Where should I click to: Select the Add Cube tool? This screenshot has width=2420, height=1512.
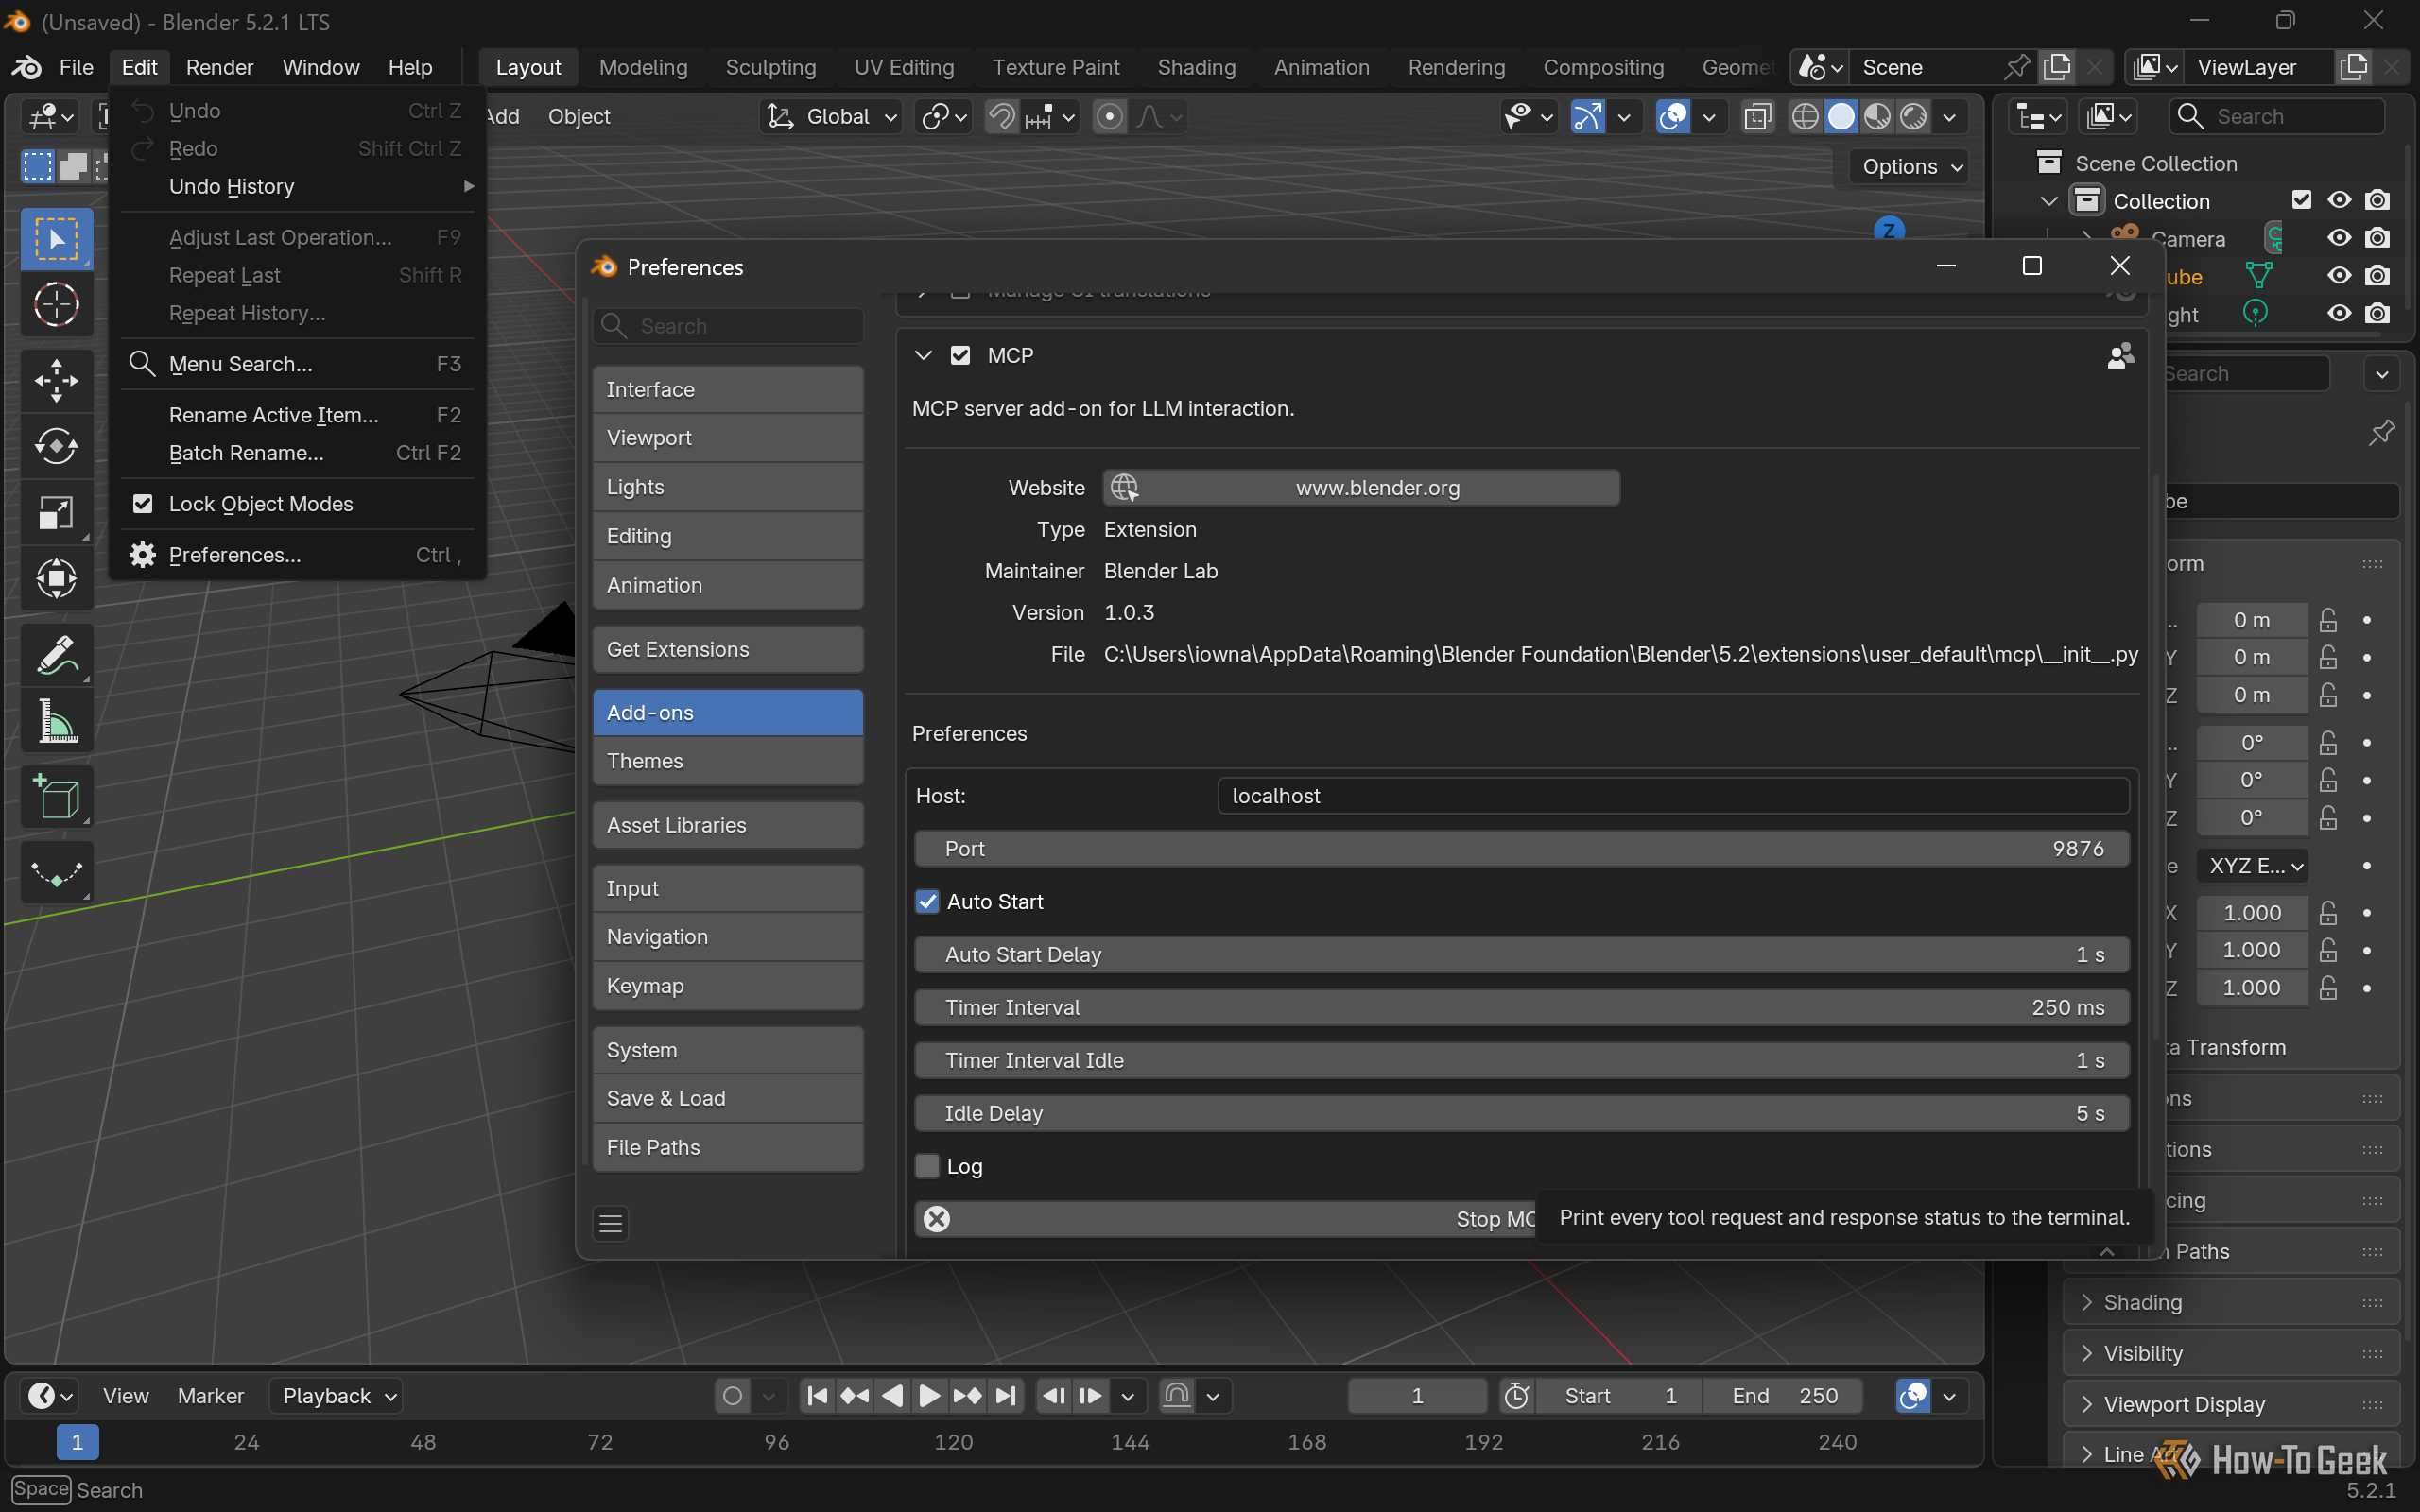click(57, 797)
